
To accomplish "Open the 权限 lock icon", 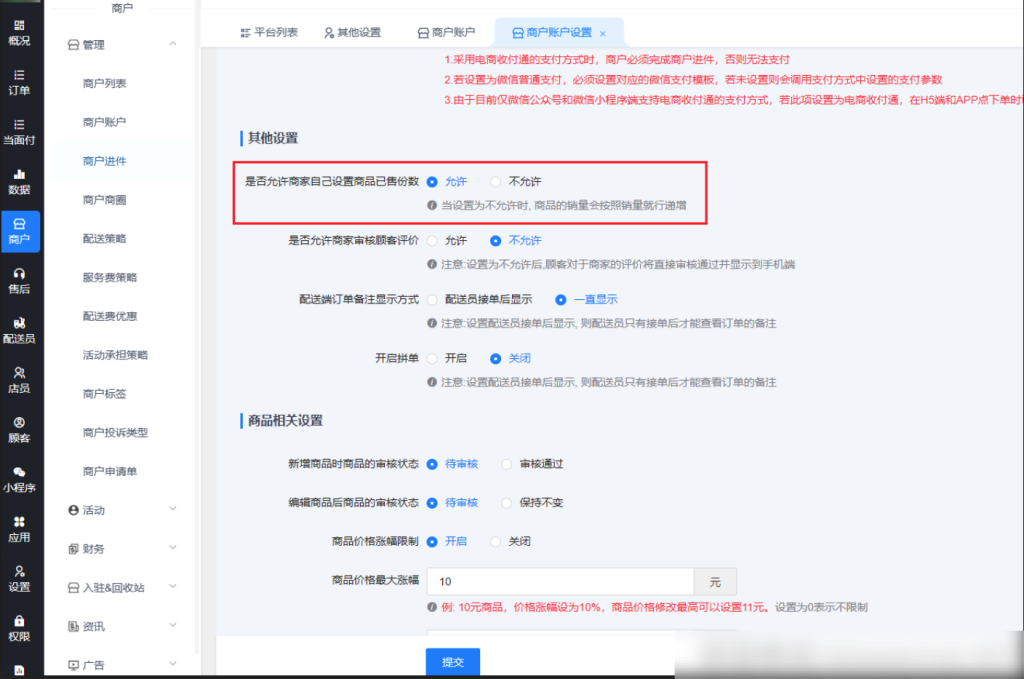I will 19,627.
